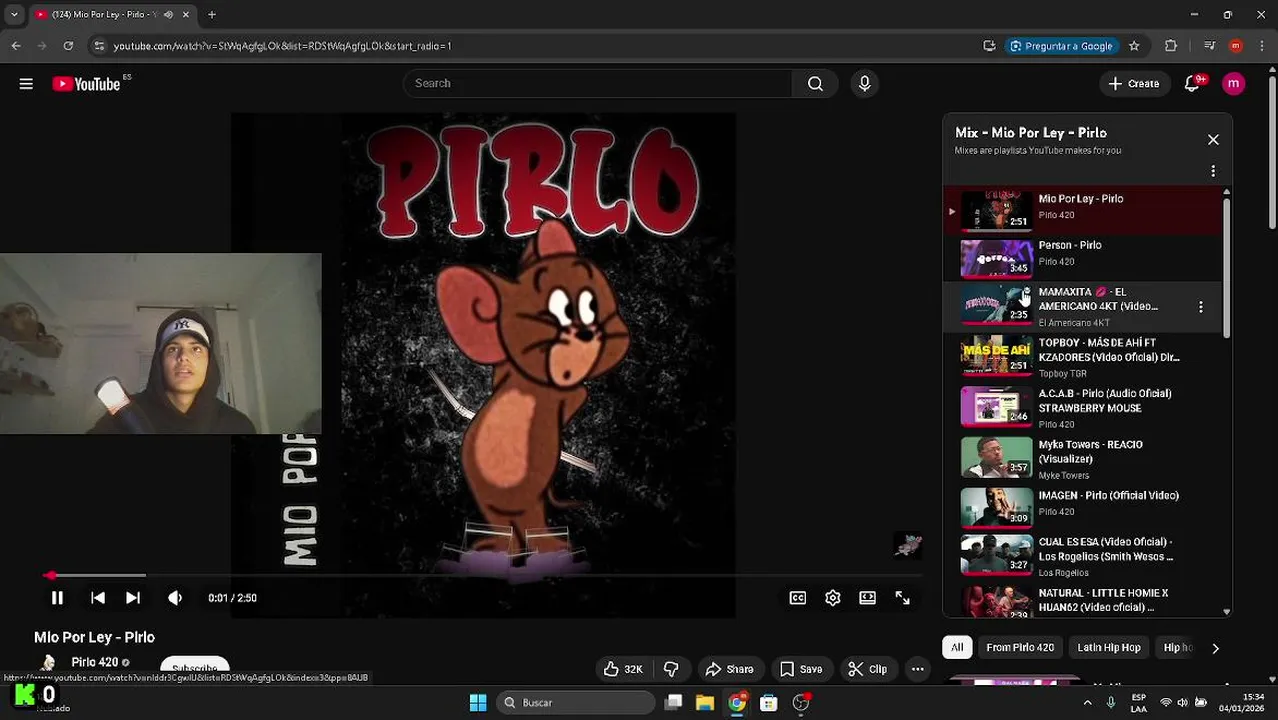Show hidden system tray icons

click(x=1088, y=703)
